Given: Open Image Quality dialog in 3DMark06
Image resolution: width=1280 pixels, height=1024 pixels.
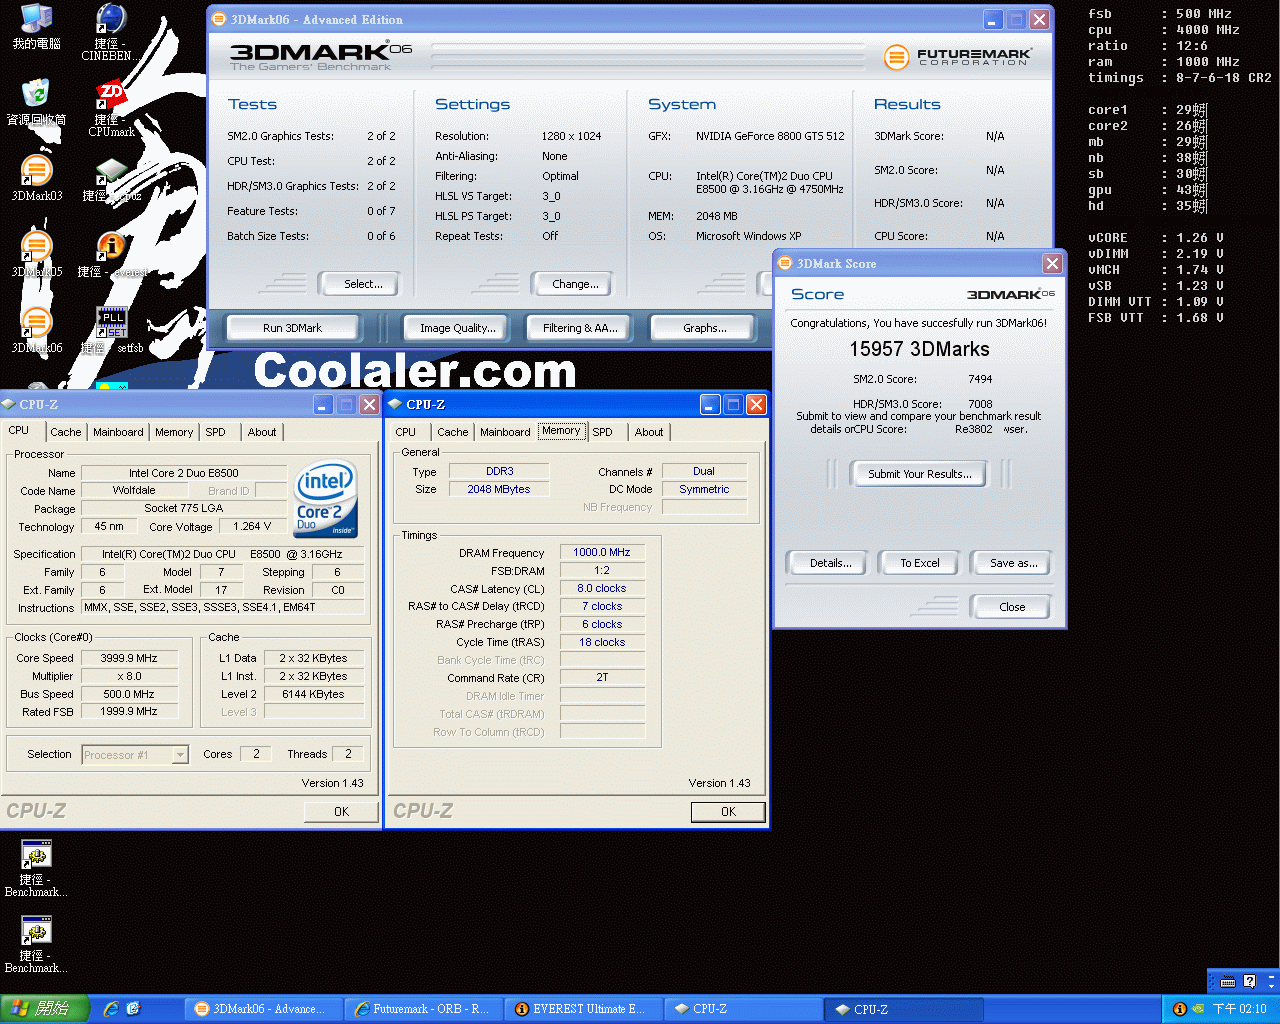Looking at the screenshot, I should tap(458, 328).
